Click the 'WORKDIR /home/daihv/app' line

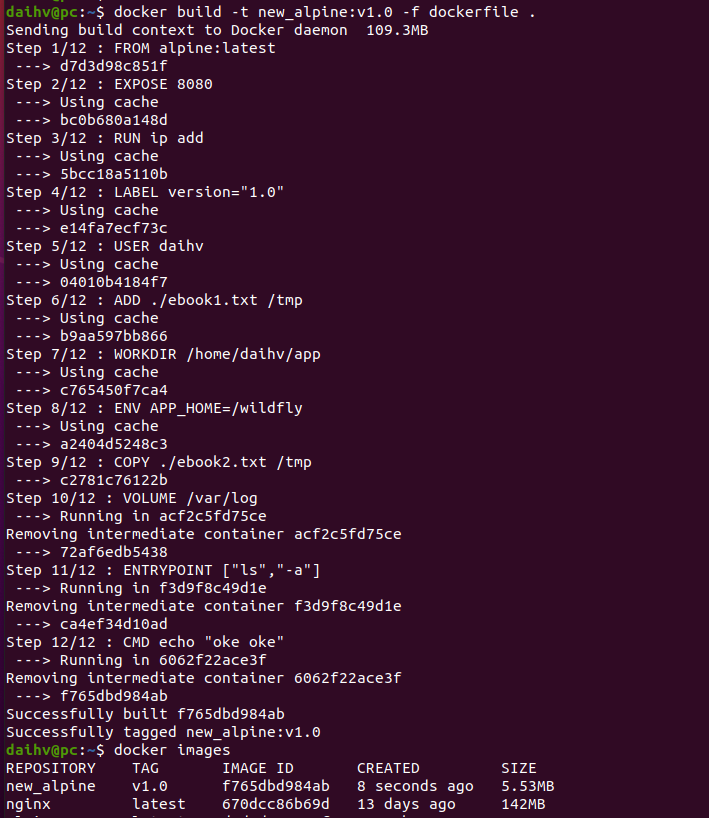click(163, 354)
